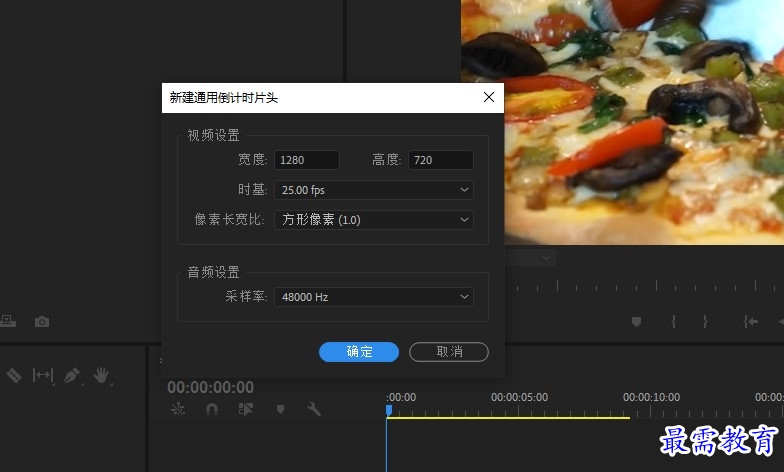This screenshot has width=784, height=472.
Task: Add Marker from the timeline header
Action: click(280, 410)
